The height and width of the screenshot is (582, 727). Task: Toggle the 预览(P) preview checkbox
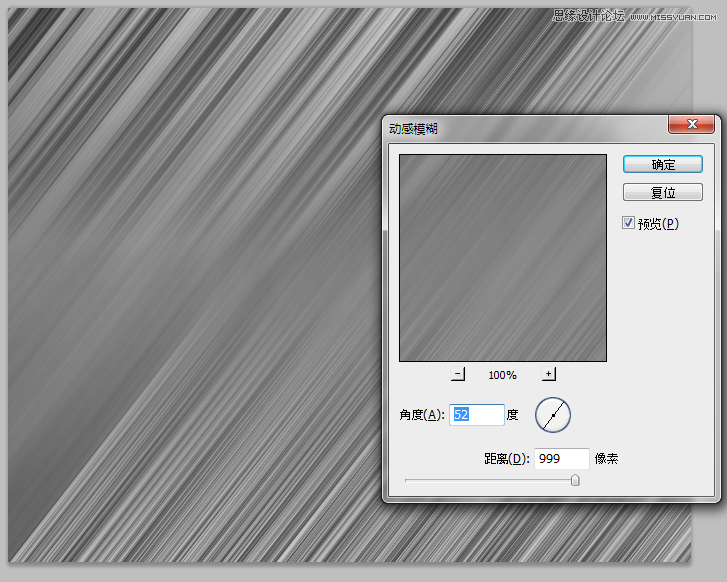pos(628,223)
